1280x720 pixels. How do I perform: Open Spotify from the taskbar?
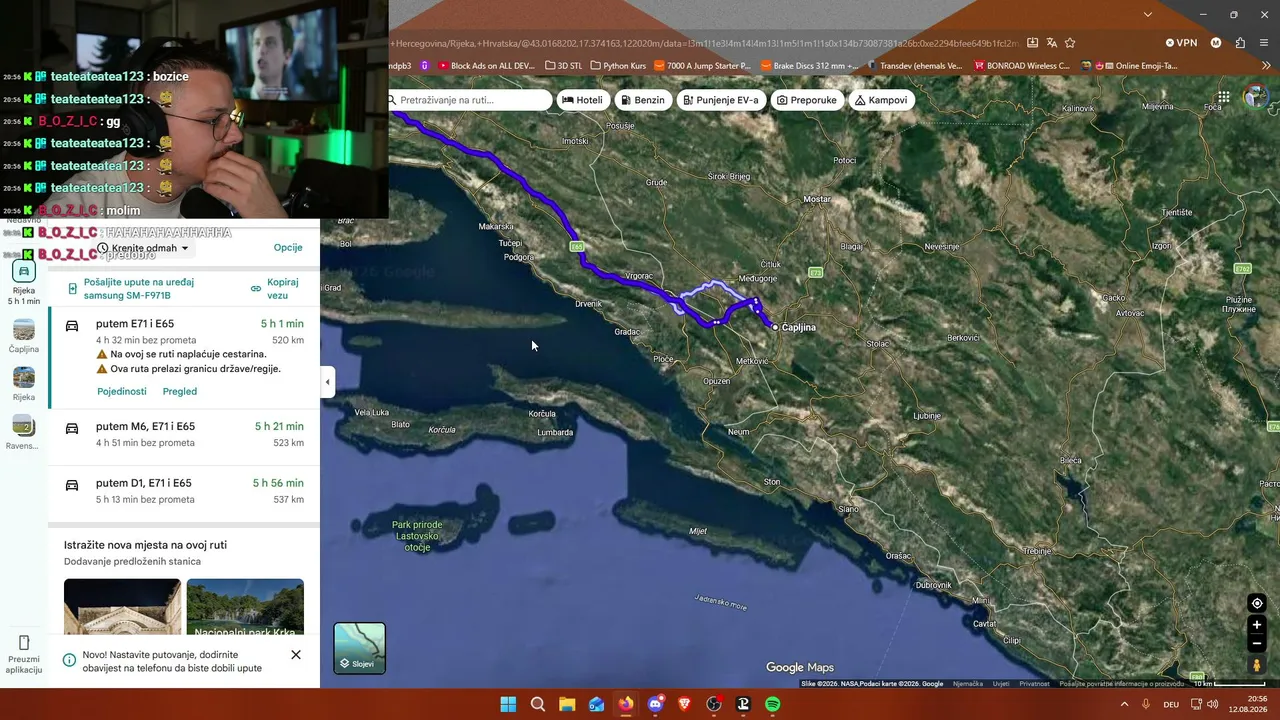[x=772, y=704]
